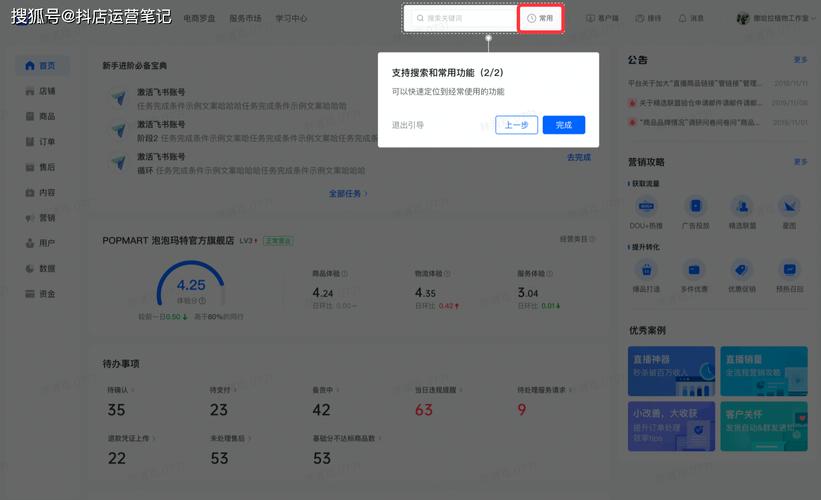
Task: Click the red 63 violation count
Action: (424, 409)
